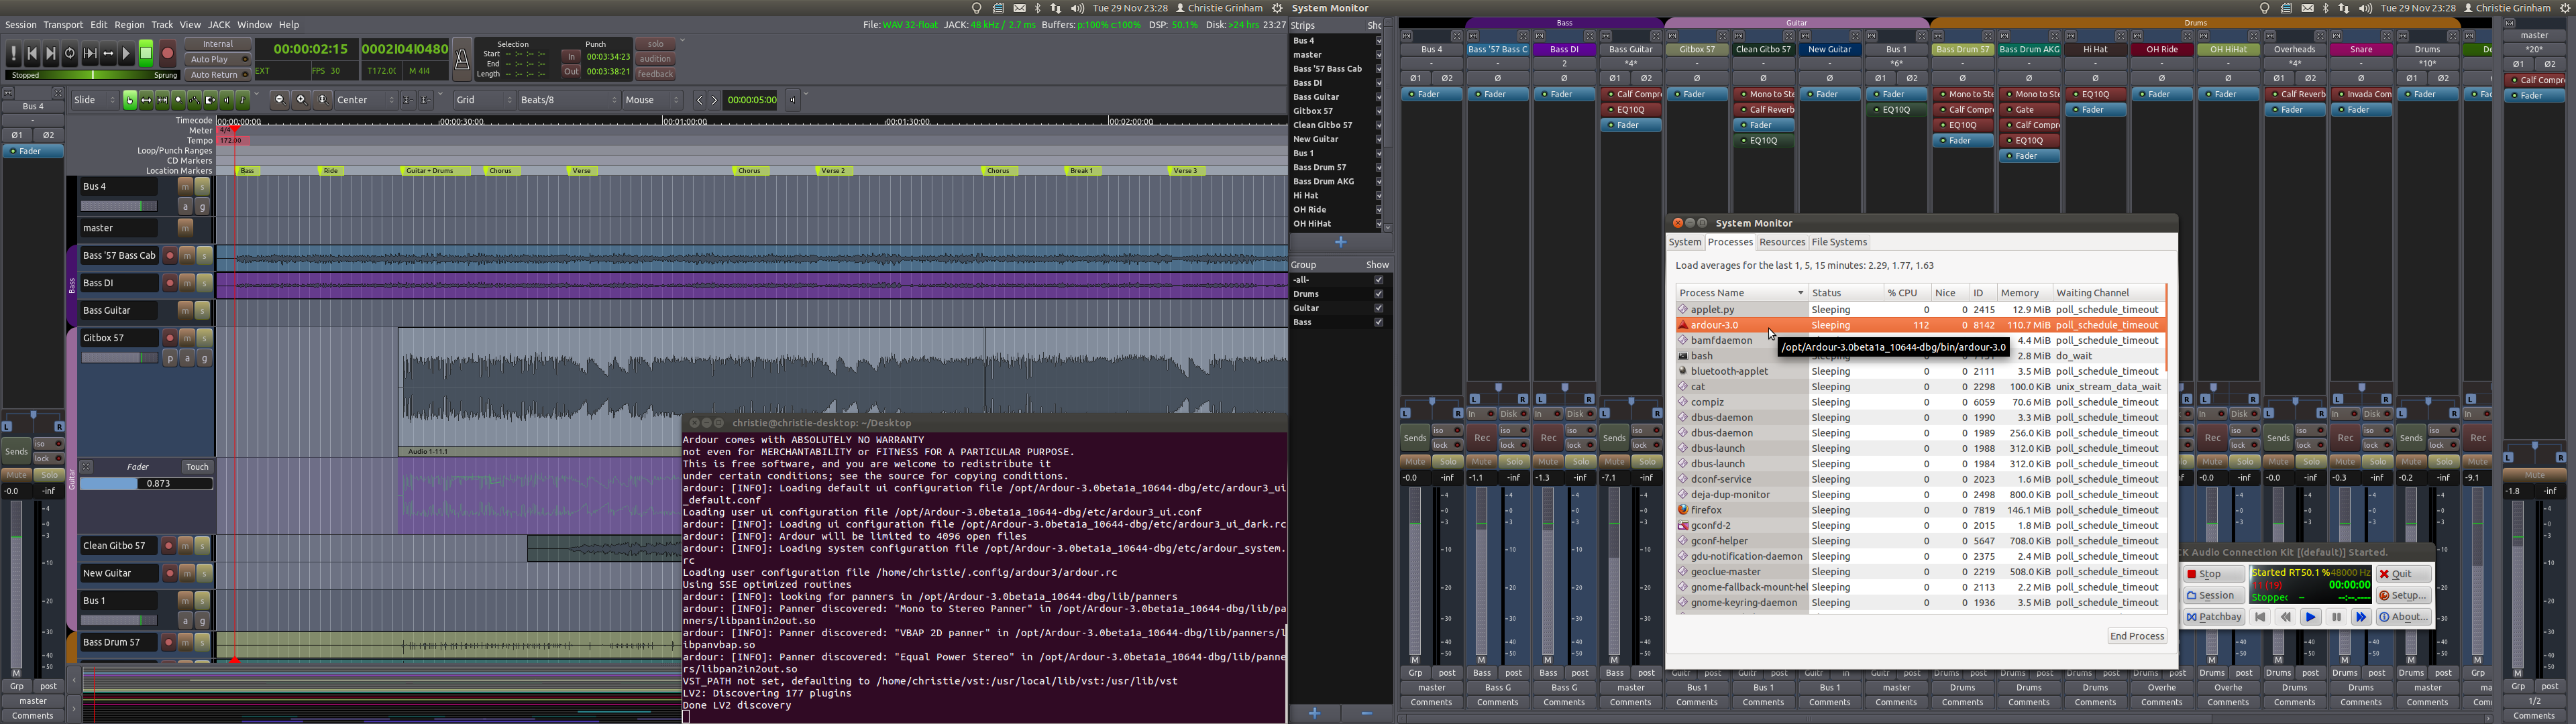Select the range selection tool
Viewport: 2576px width, 724px height.
pos(146,100)
